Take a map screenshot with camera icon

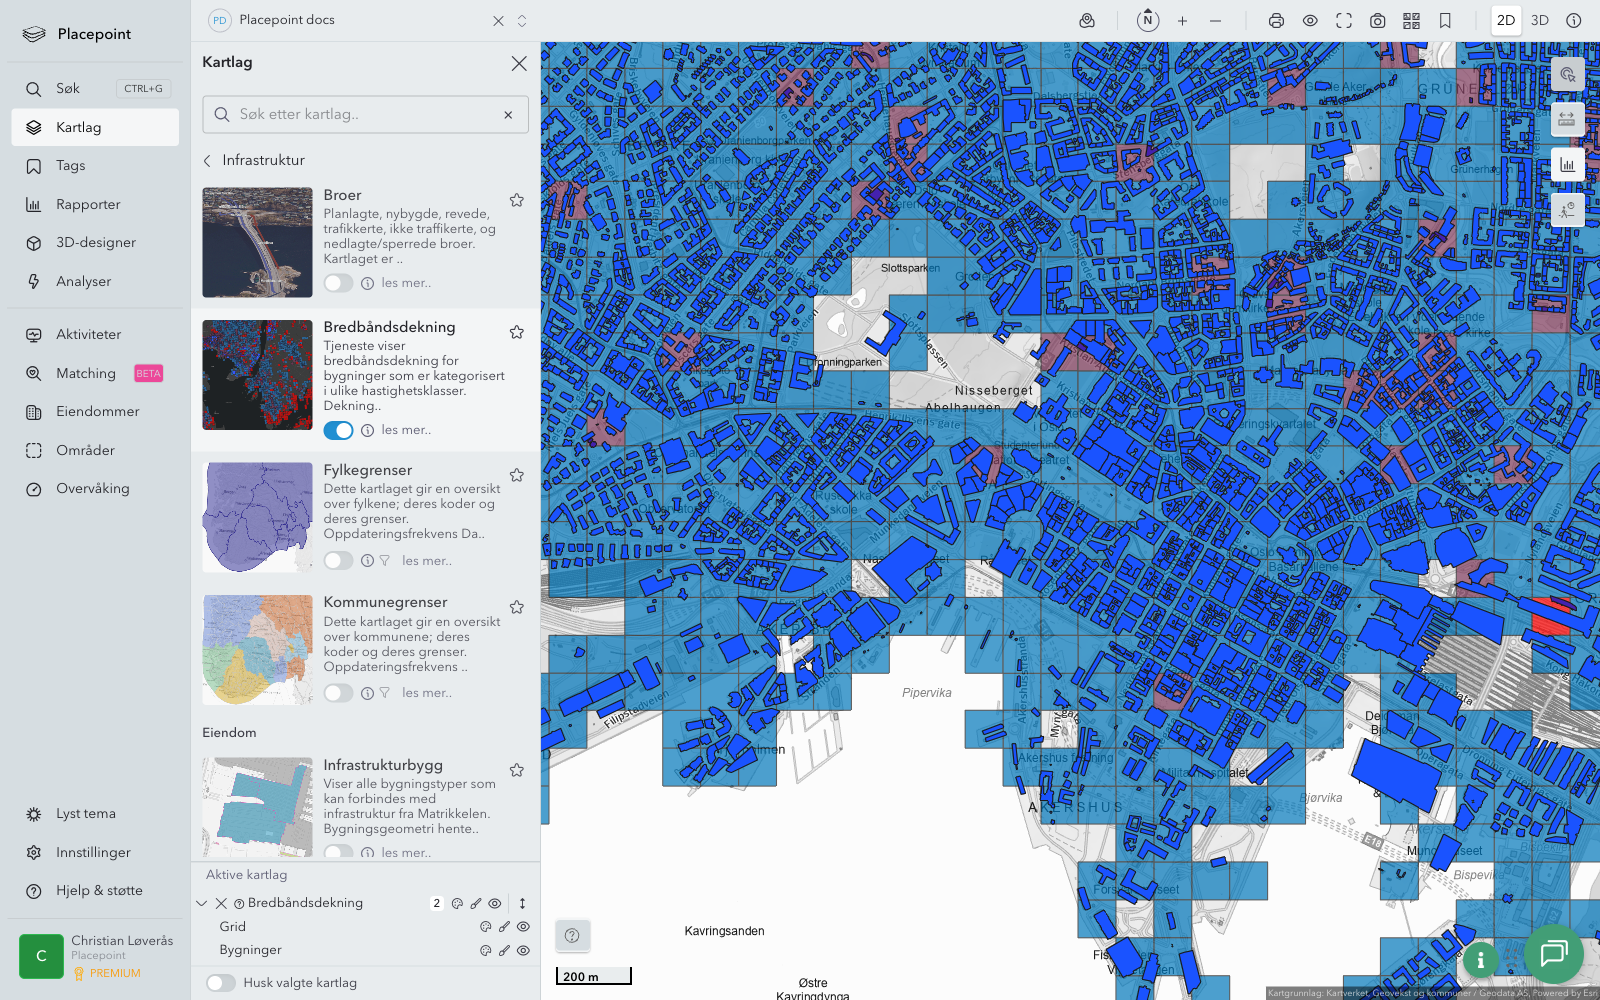pyautogui.click(x=1377, y=21)
